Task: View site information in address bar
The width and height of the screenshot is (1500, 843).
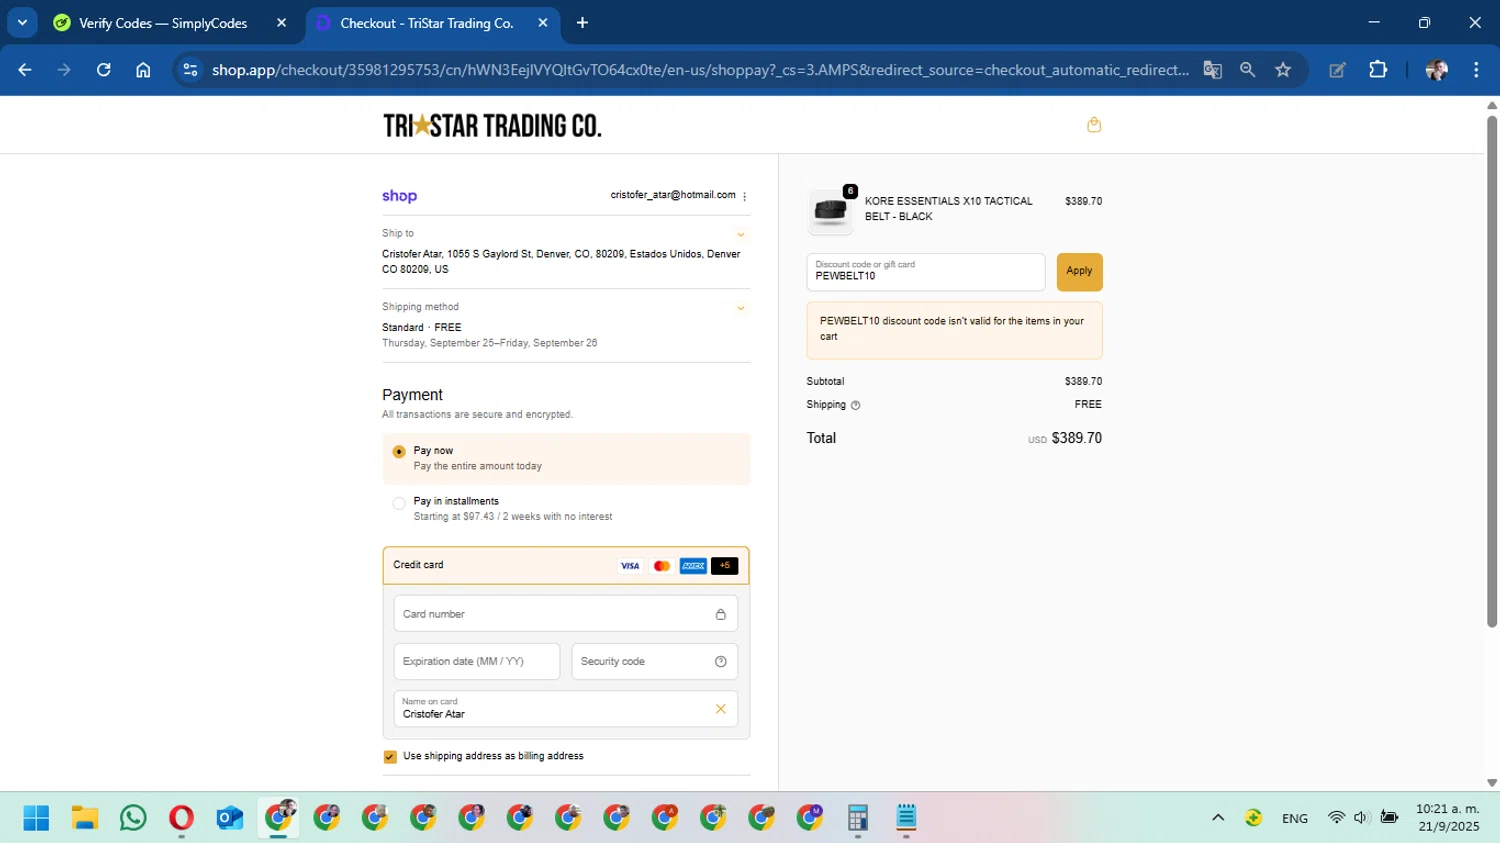Action: pyautogui.click(x=190, y=70)
